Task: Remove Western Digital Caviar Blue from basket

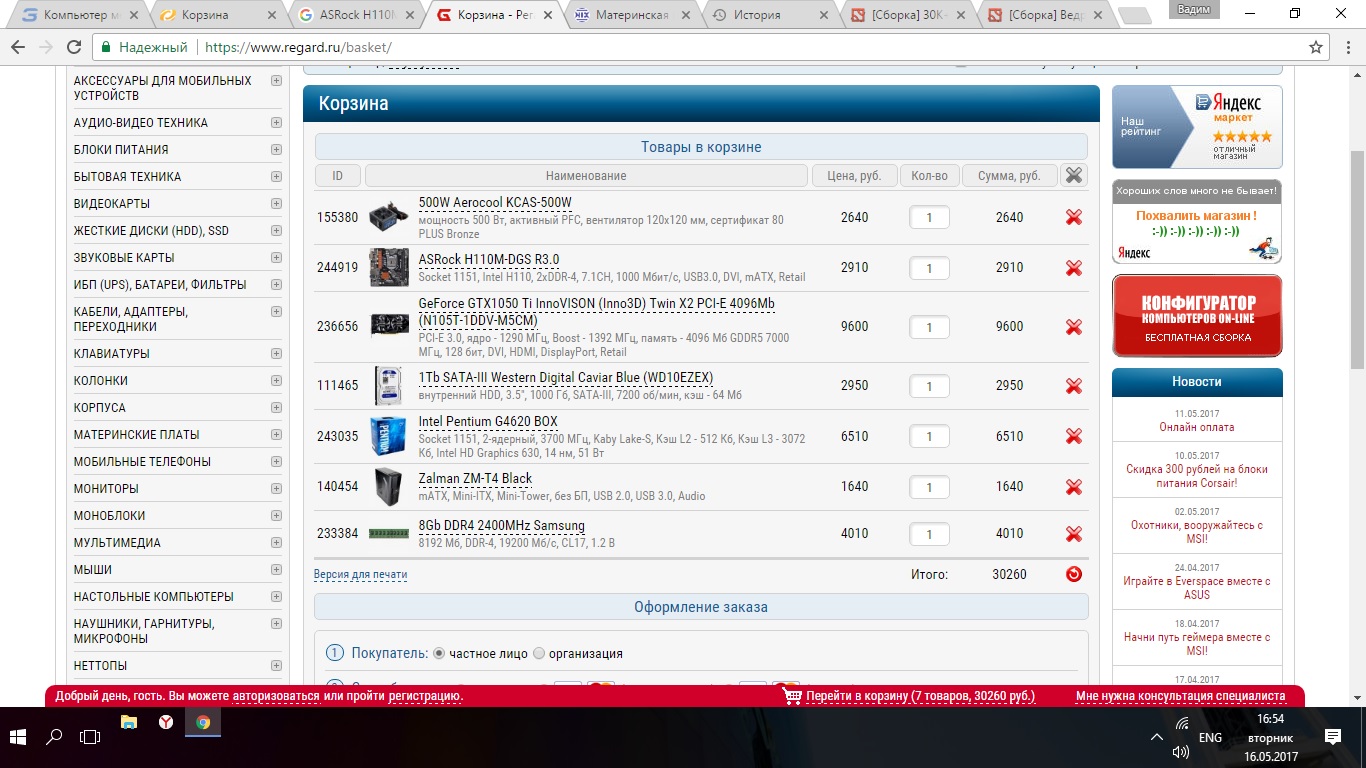Action: (1074, 386)
